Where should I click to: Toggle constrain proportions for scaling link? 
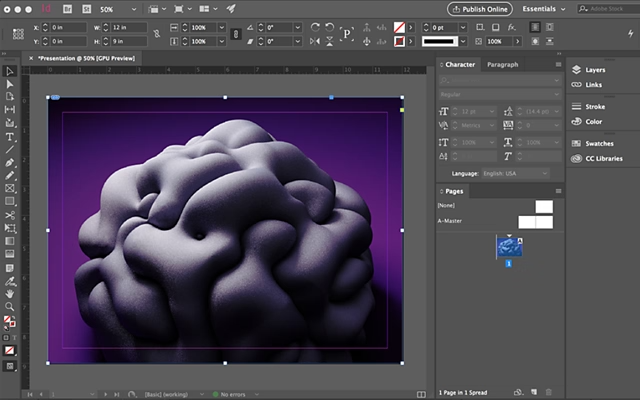point(234,33)
